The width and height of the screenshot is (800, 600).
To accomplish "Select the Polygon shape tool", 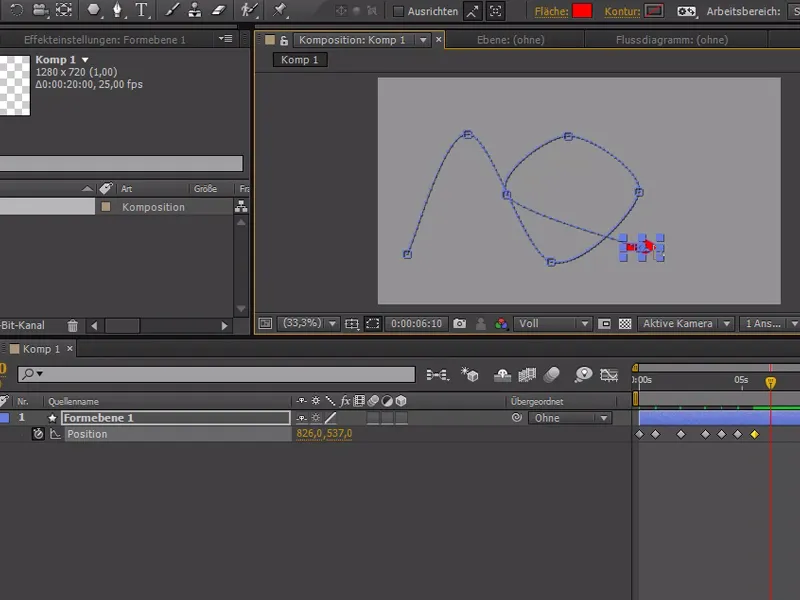I will pos(93,10).
